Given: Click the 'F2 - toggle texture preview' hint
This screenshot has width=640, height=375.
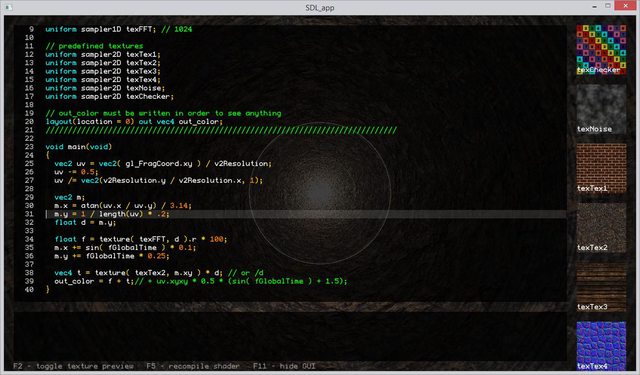Looking at the screenshot, I should pos(73,366).
